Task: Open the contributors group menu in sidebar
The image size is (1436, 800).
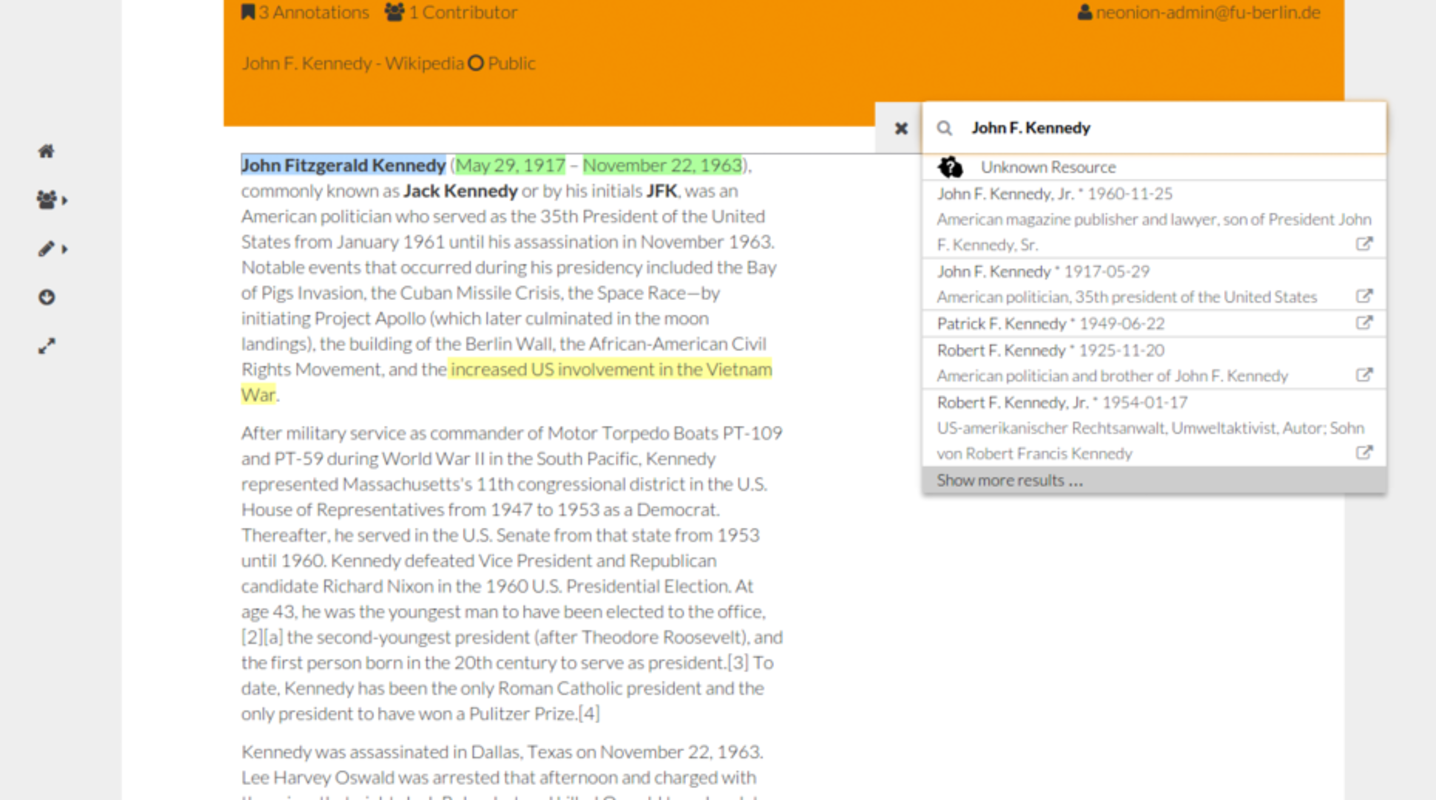Action: pos(50,200)
